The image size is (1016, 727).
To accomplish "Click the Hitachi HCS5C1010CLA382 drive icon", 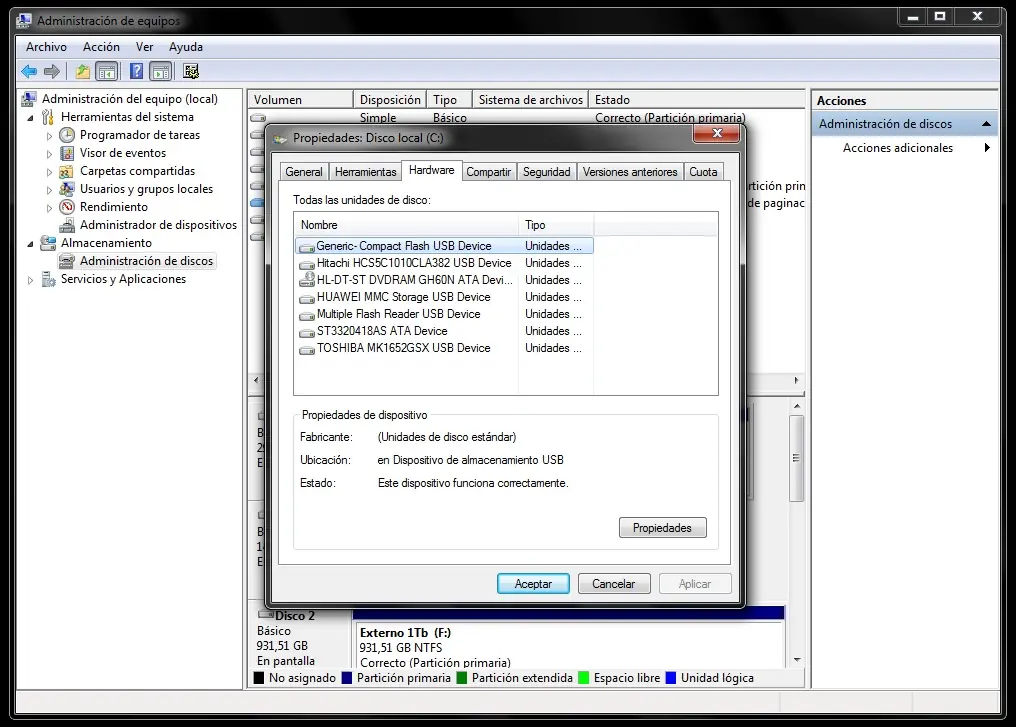I will [x=306, y=264].
